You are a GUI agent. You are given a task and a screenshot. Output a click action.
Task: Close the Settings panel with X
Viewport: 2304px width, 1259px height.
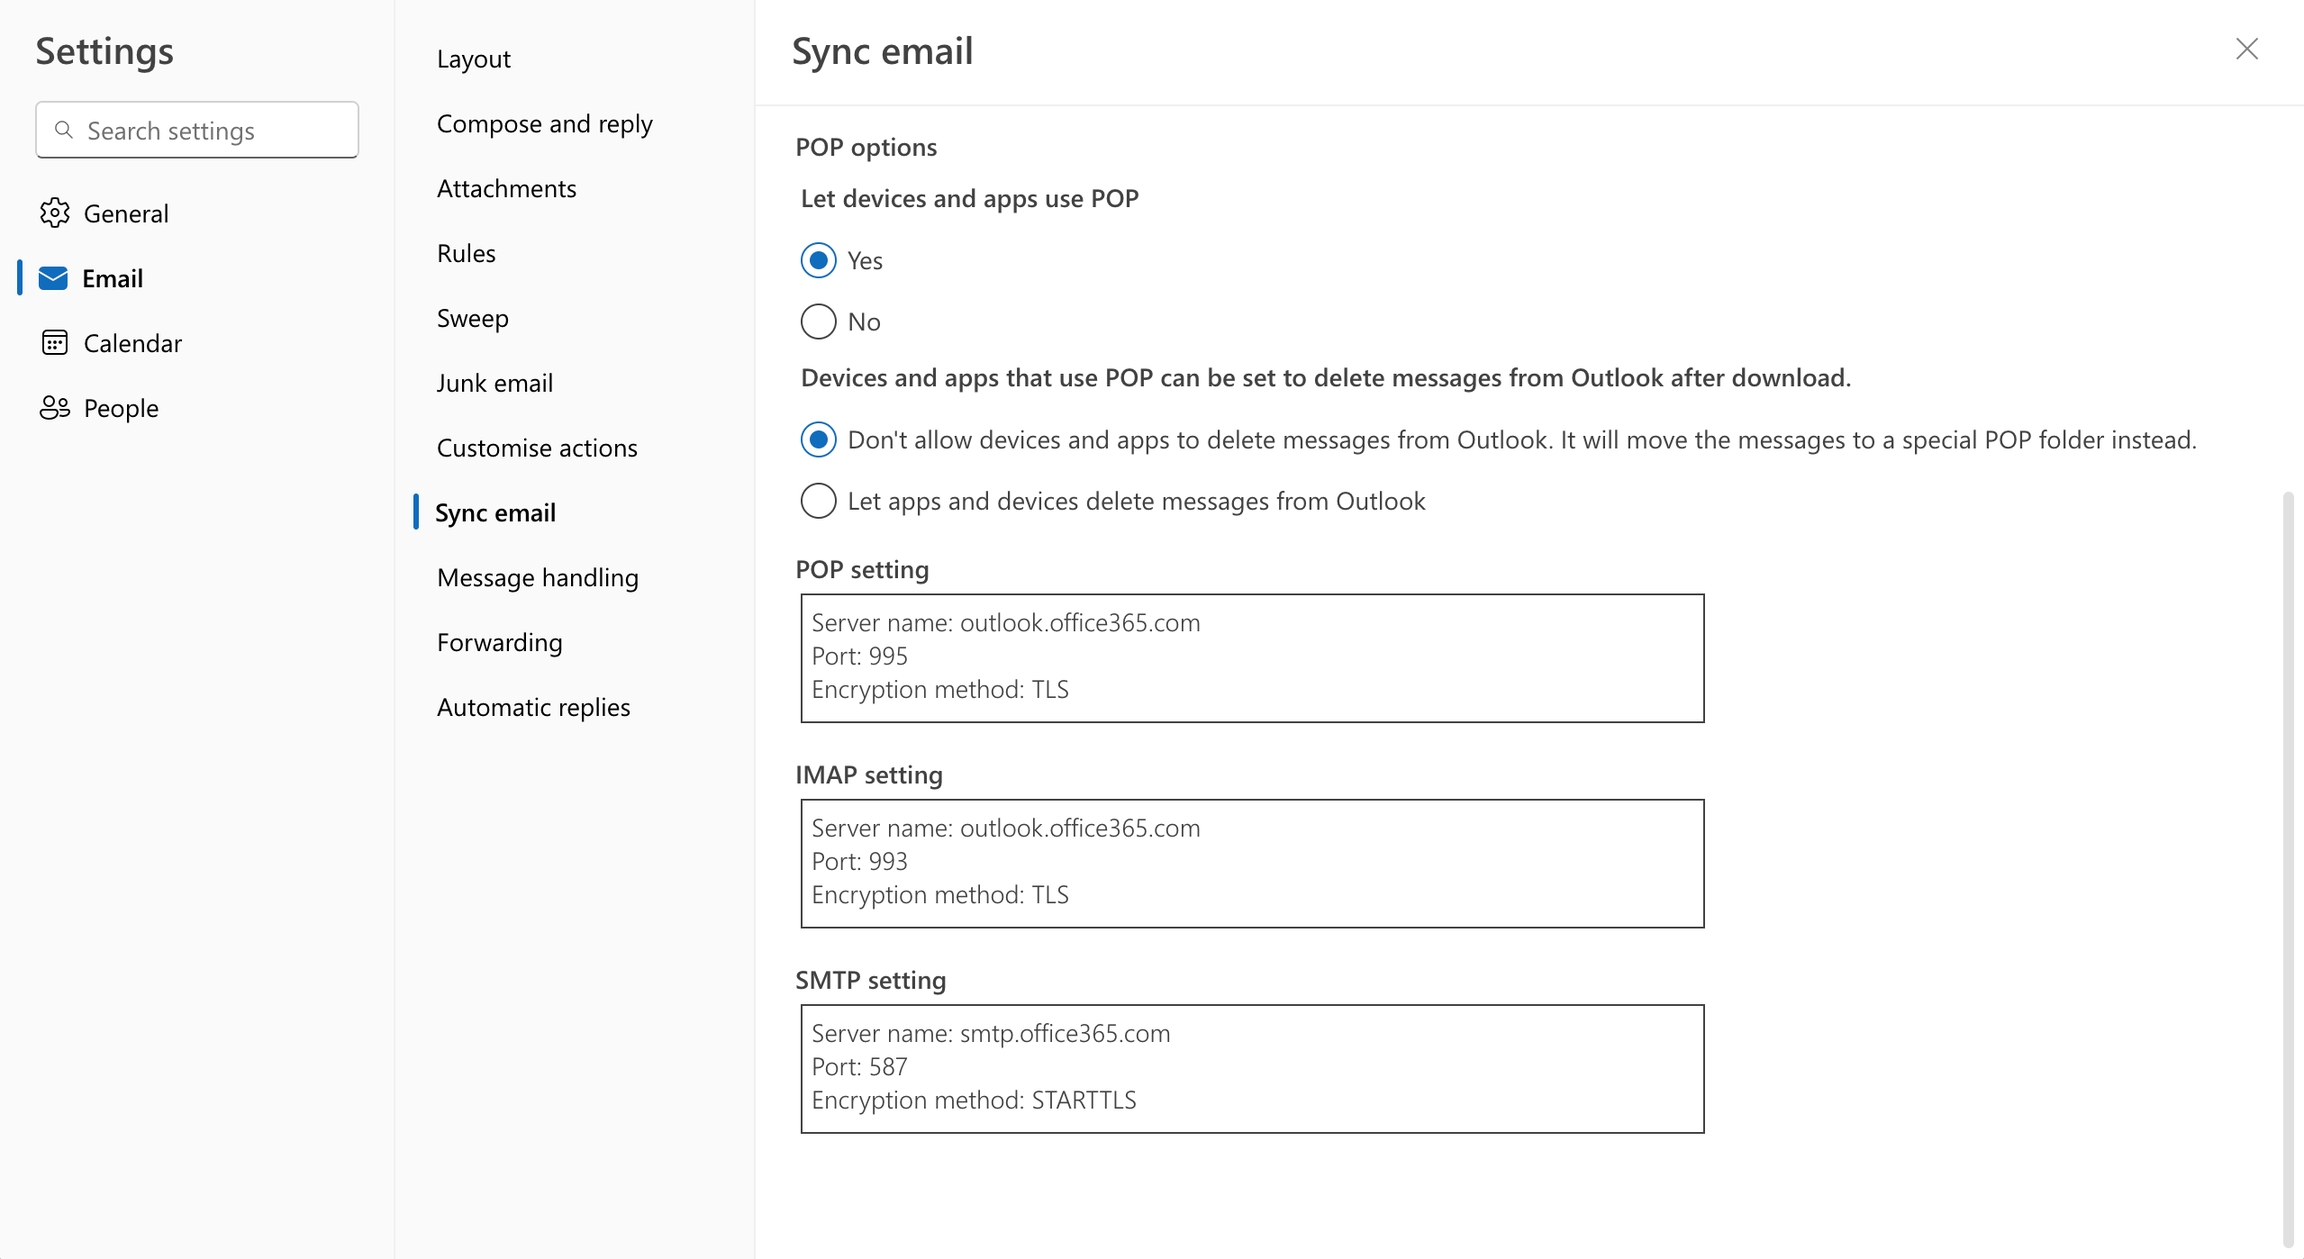[x=2246, y=49]
